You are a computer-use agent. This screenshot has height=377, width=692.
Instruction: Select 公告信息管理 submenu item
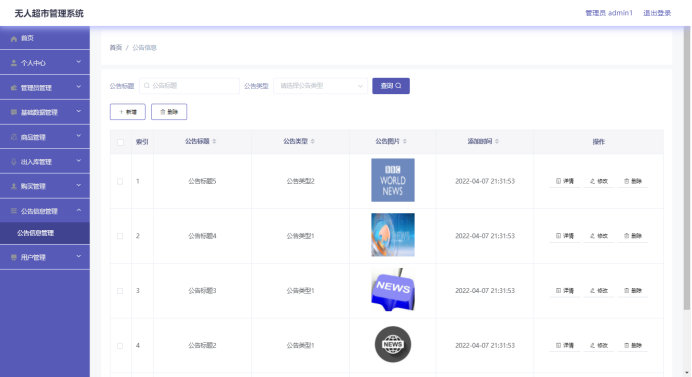pyautogui.click(x=45, y=233)
